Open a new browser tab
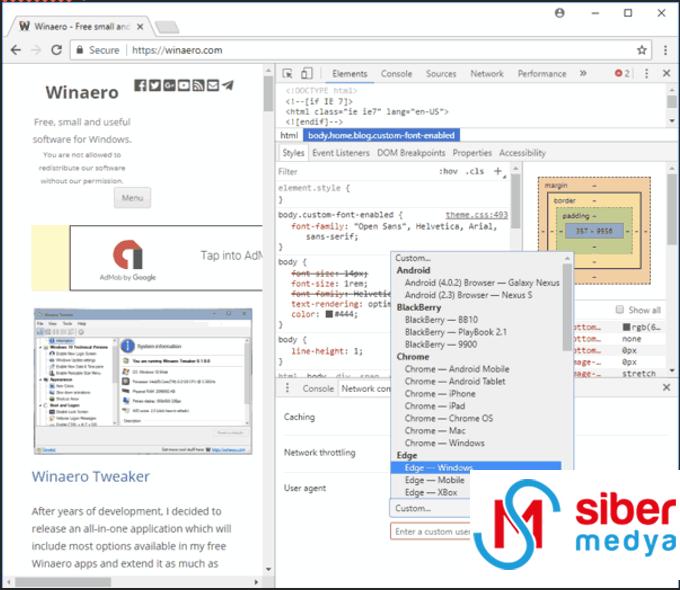This screenshot has width=680, height=590. point(167,27)
